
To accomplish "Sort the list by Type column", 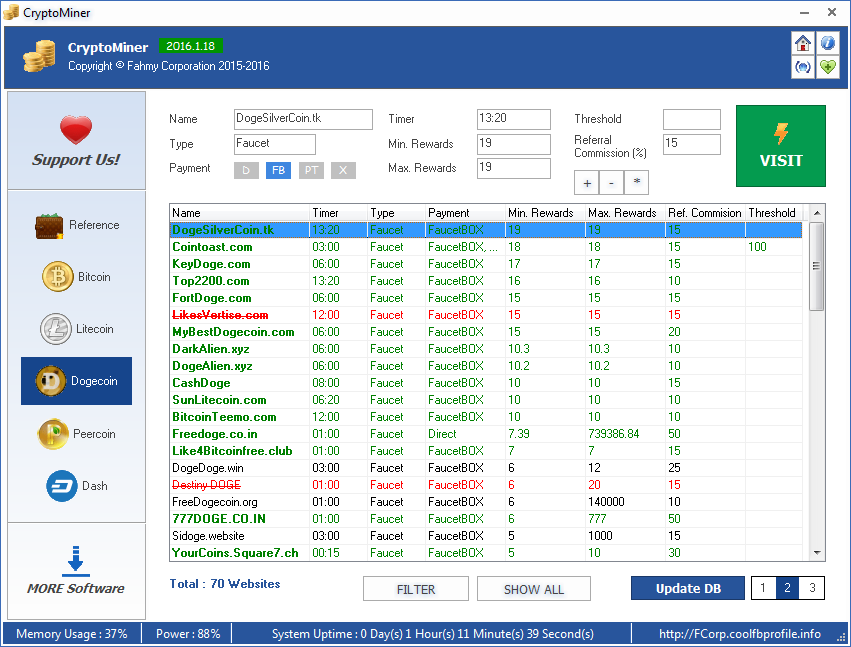I will [396, 213].
